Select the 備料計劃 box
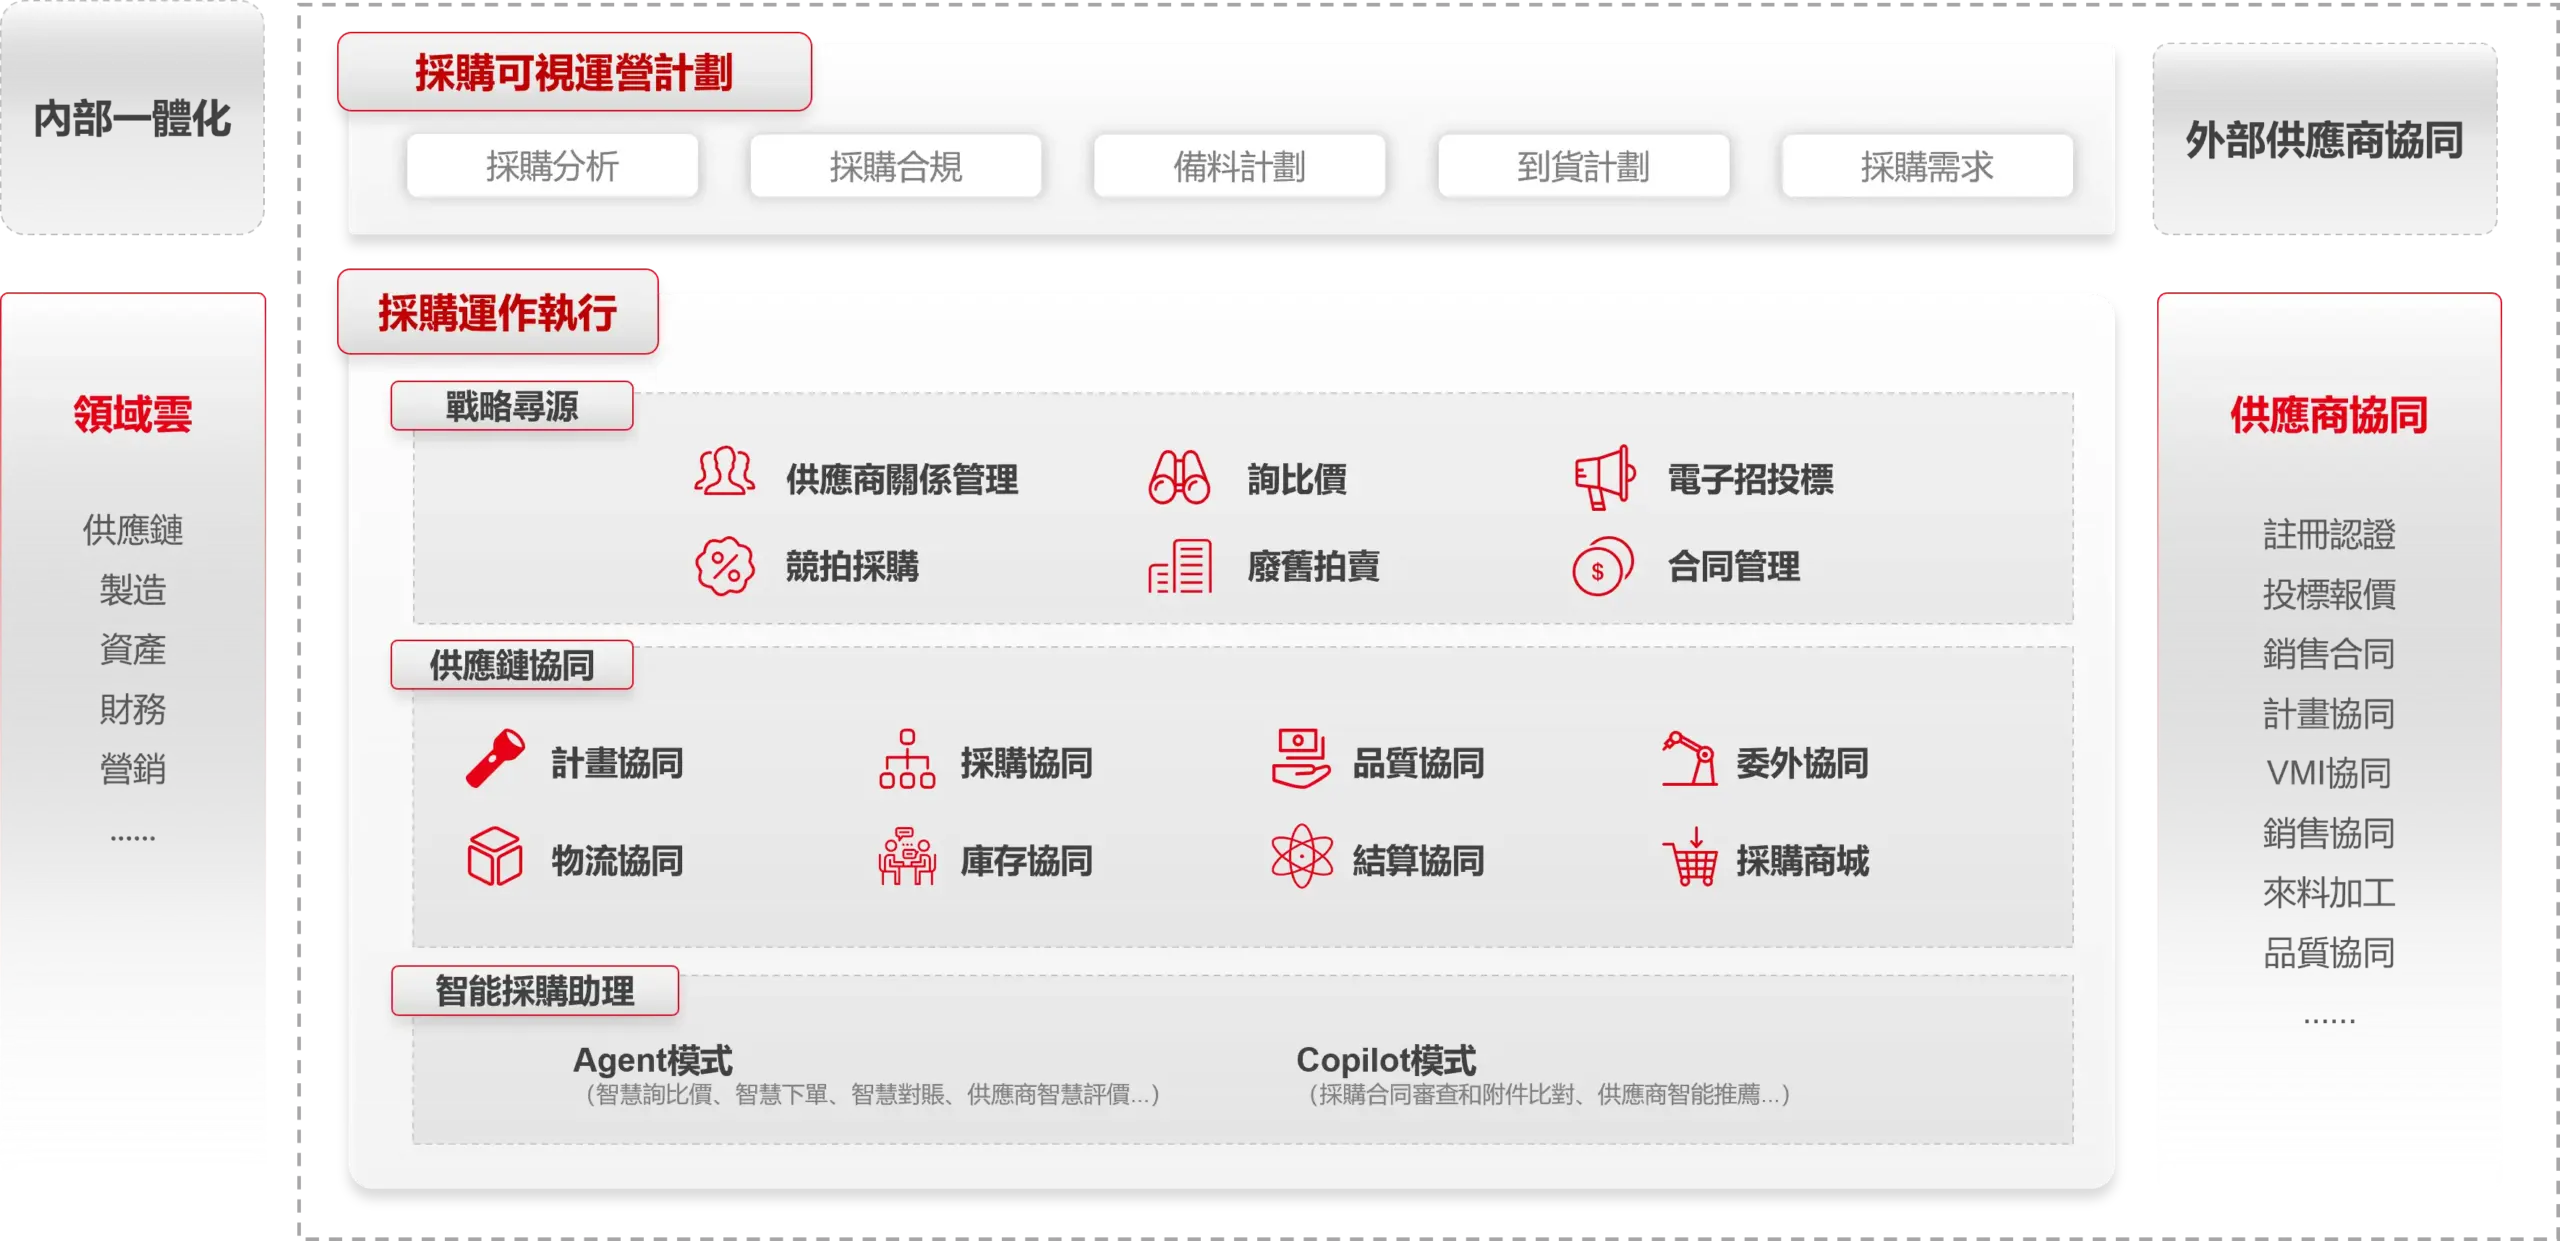The image size is (2560, 1241). click(x=1239, y=166)
